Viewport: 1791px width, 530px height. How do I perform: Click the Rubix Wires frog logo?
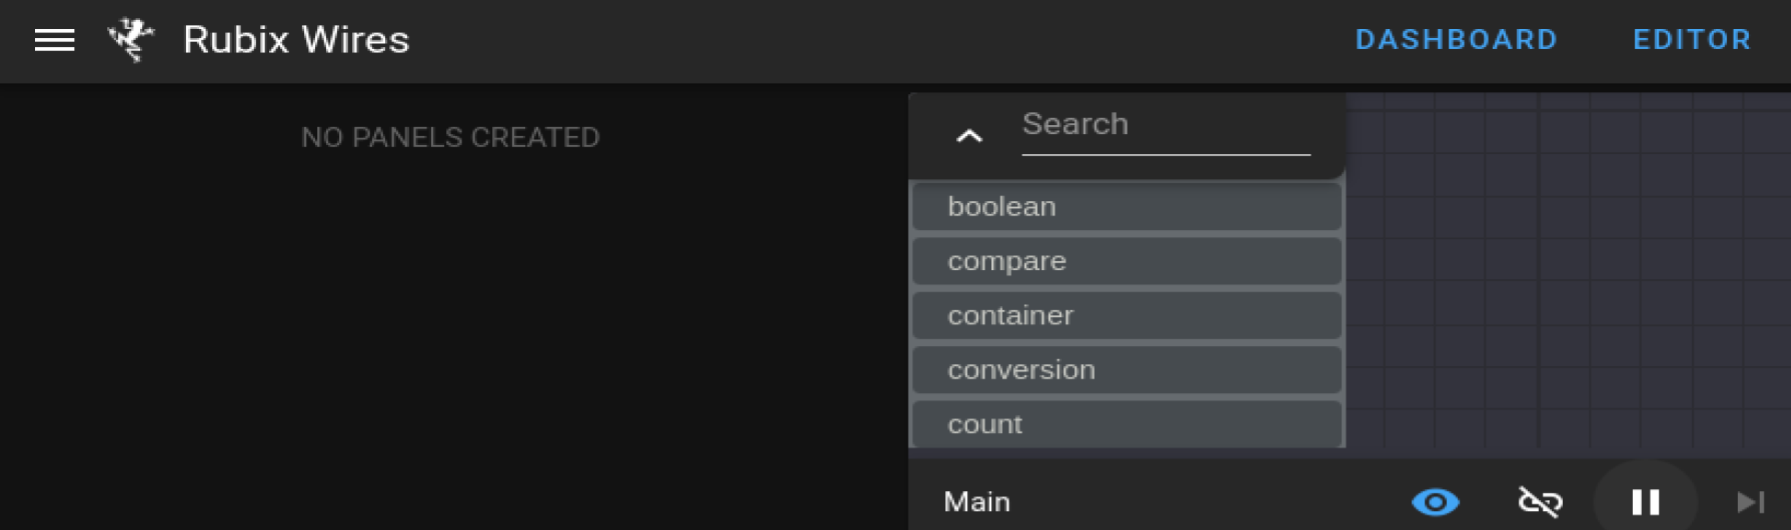[131, 40]
